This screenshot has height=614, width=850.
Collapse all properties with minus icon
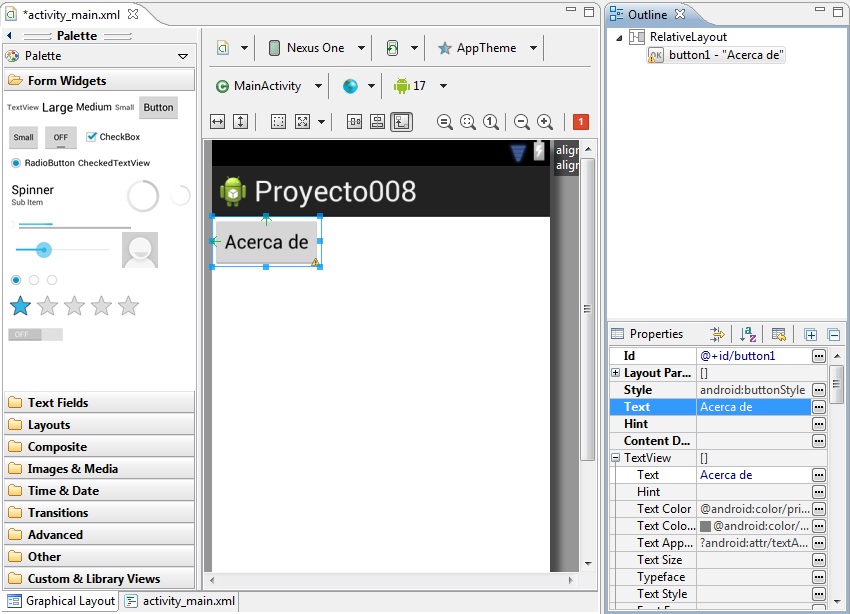pyautogui.click(x=834, y=334)
